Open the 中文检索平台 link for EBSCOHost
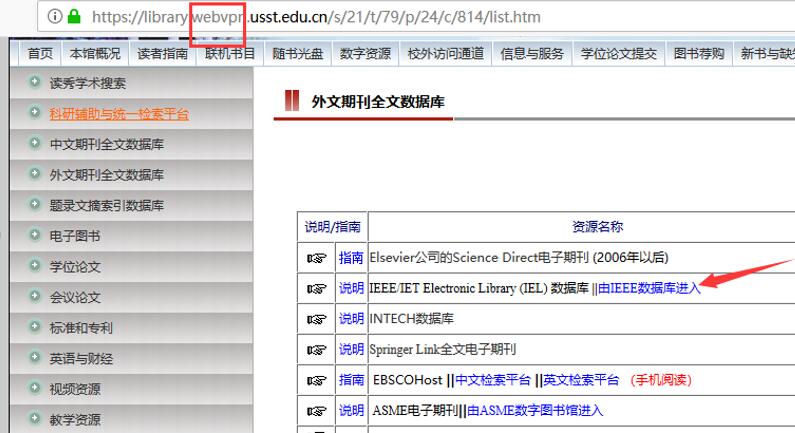795x433 pixels. pos(493,380)
